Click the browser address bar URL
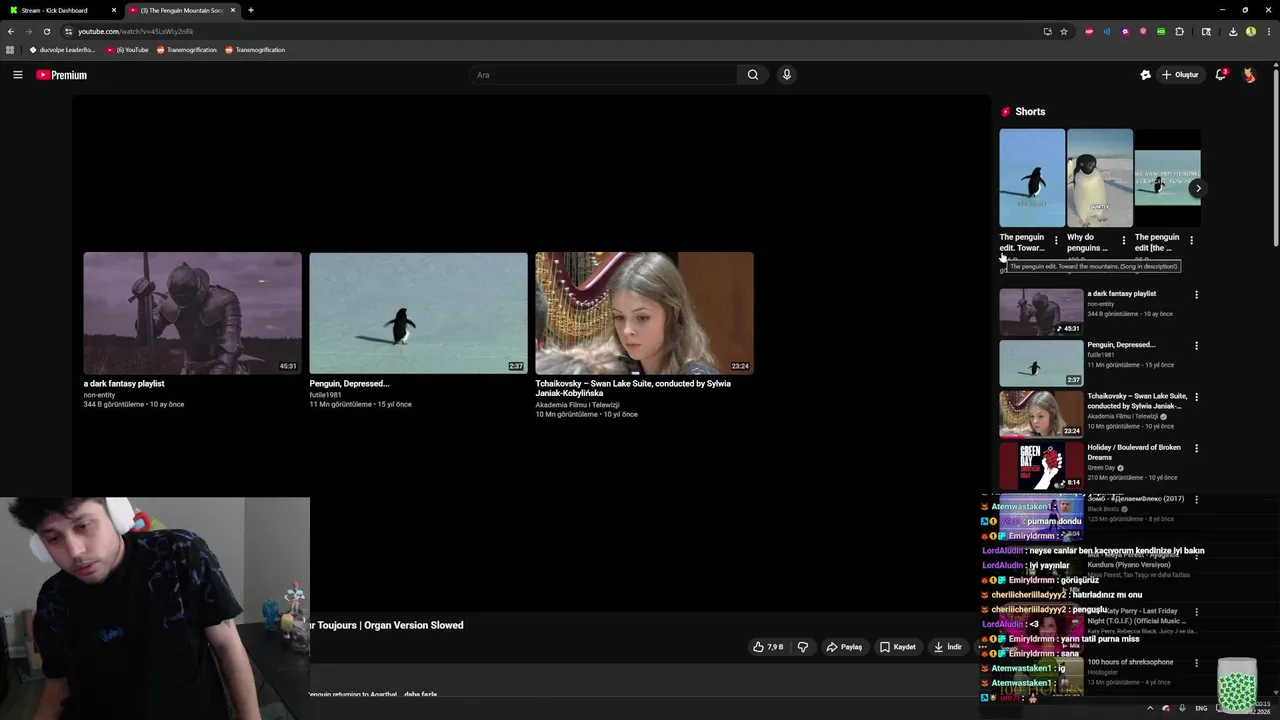Screen dimensions: 1280x720 click(136, 32)
